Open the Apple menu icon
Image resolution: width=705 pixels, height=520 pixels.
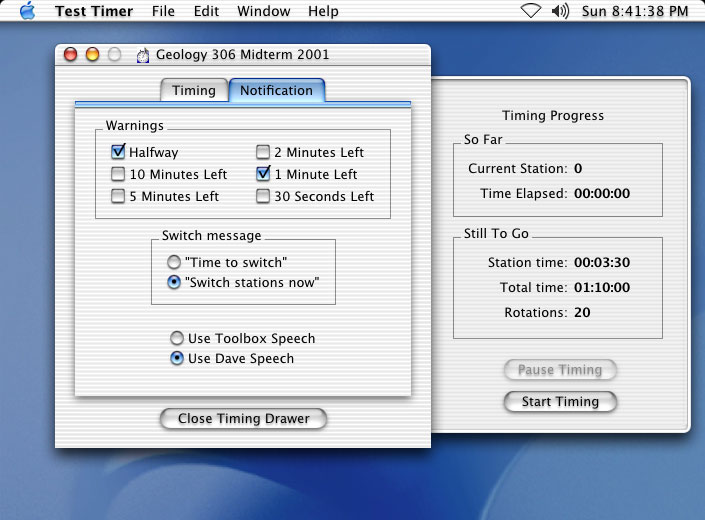[27, 11]
